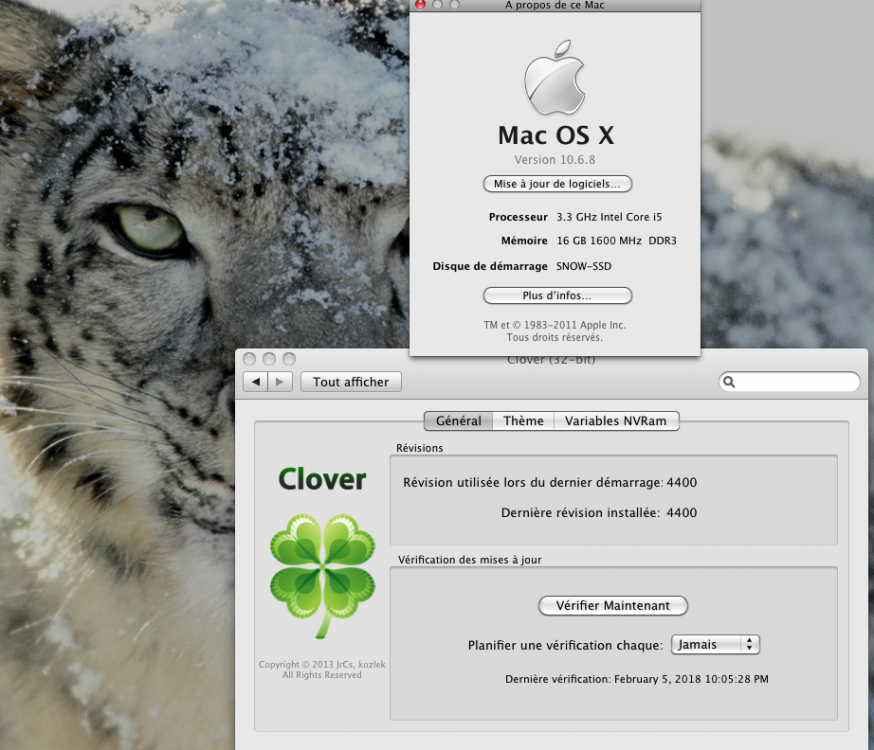Click 'Mise à jour de logiciels…' button
The image size is (874, 750).
pyautogui.click(x=557, y=184)
